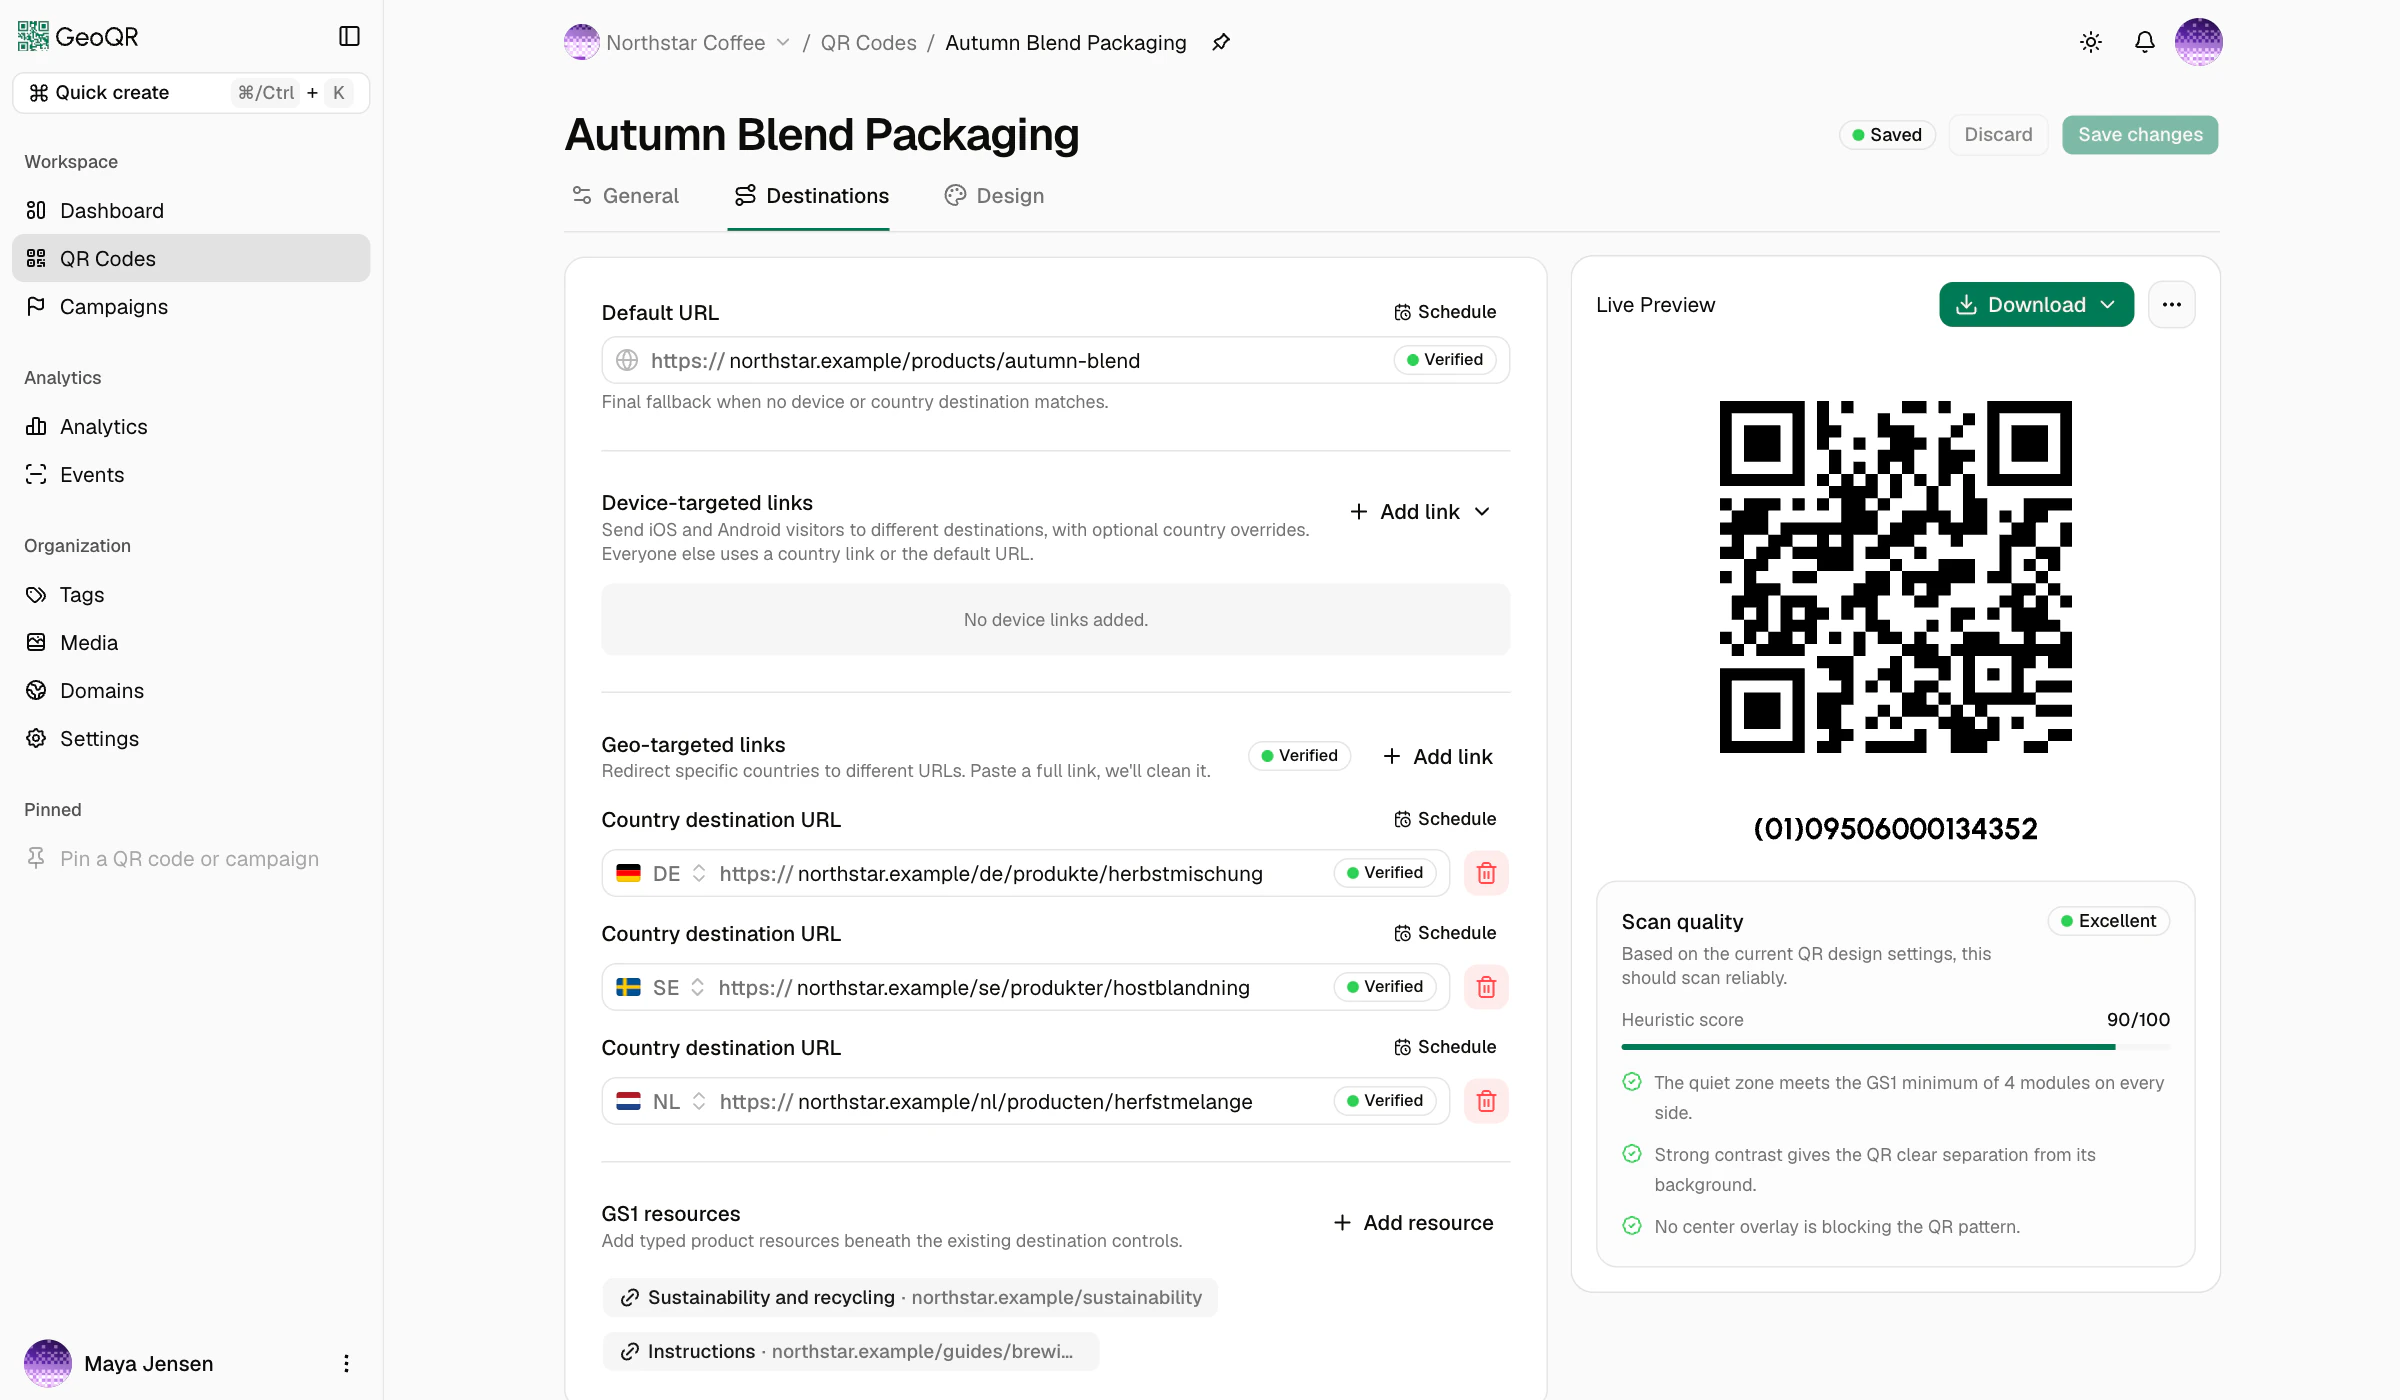Open Analytics page in sidebar
Screen dimensions: 2400x1400
(x=191, y=427)
